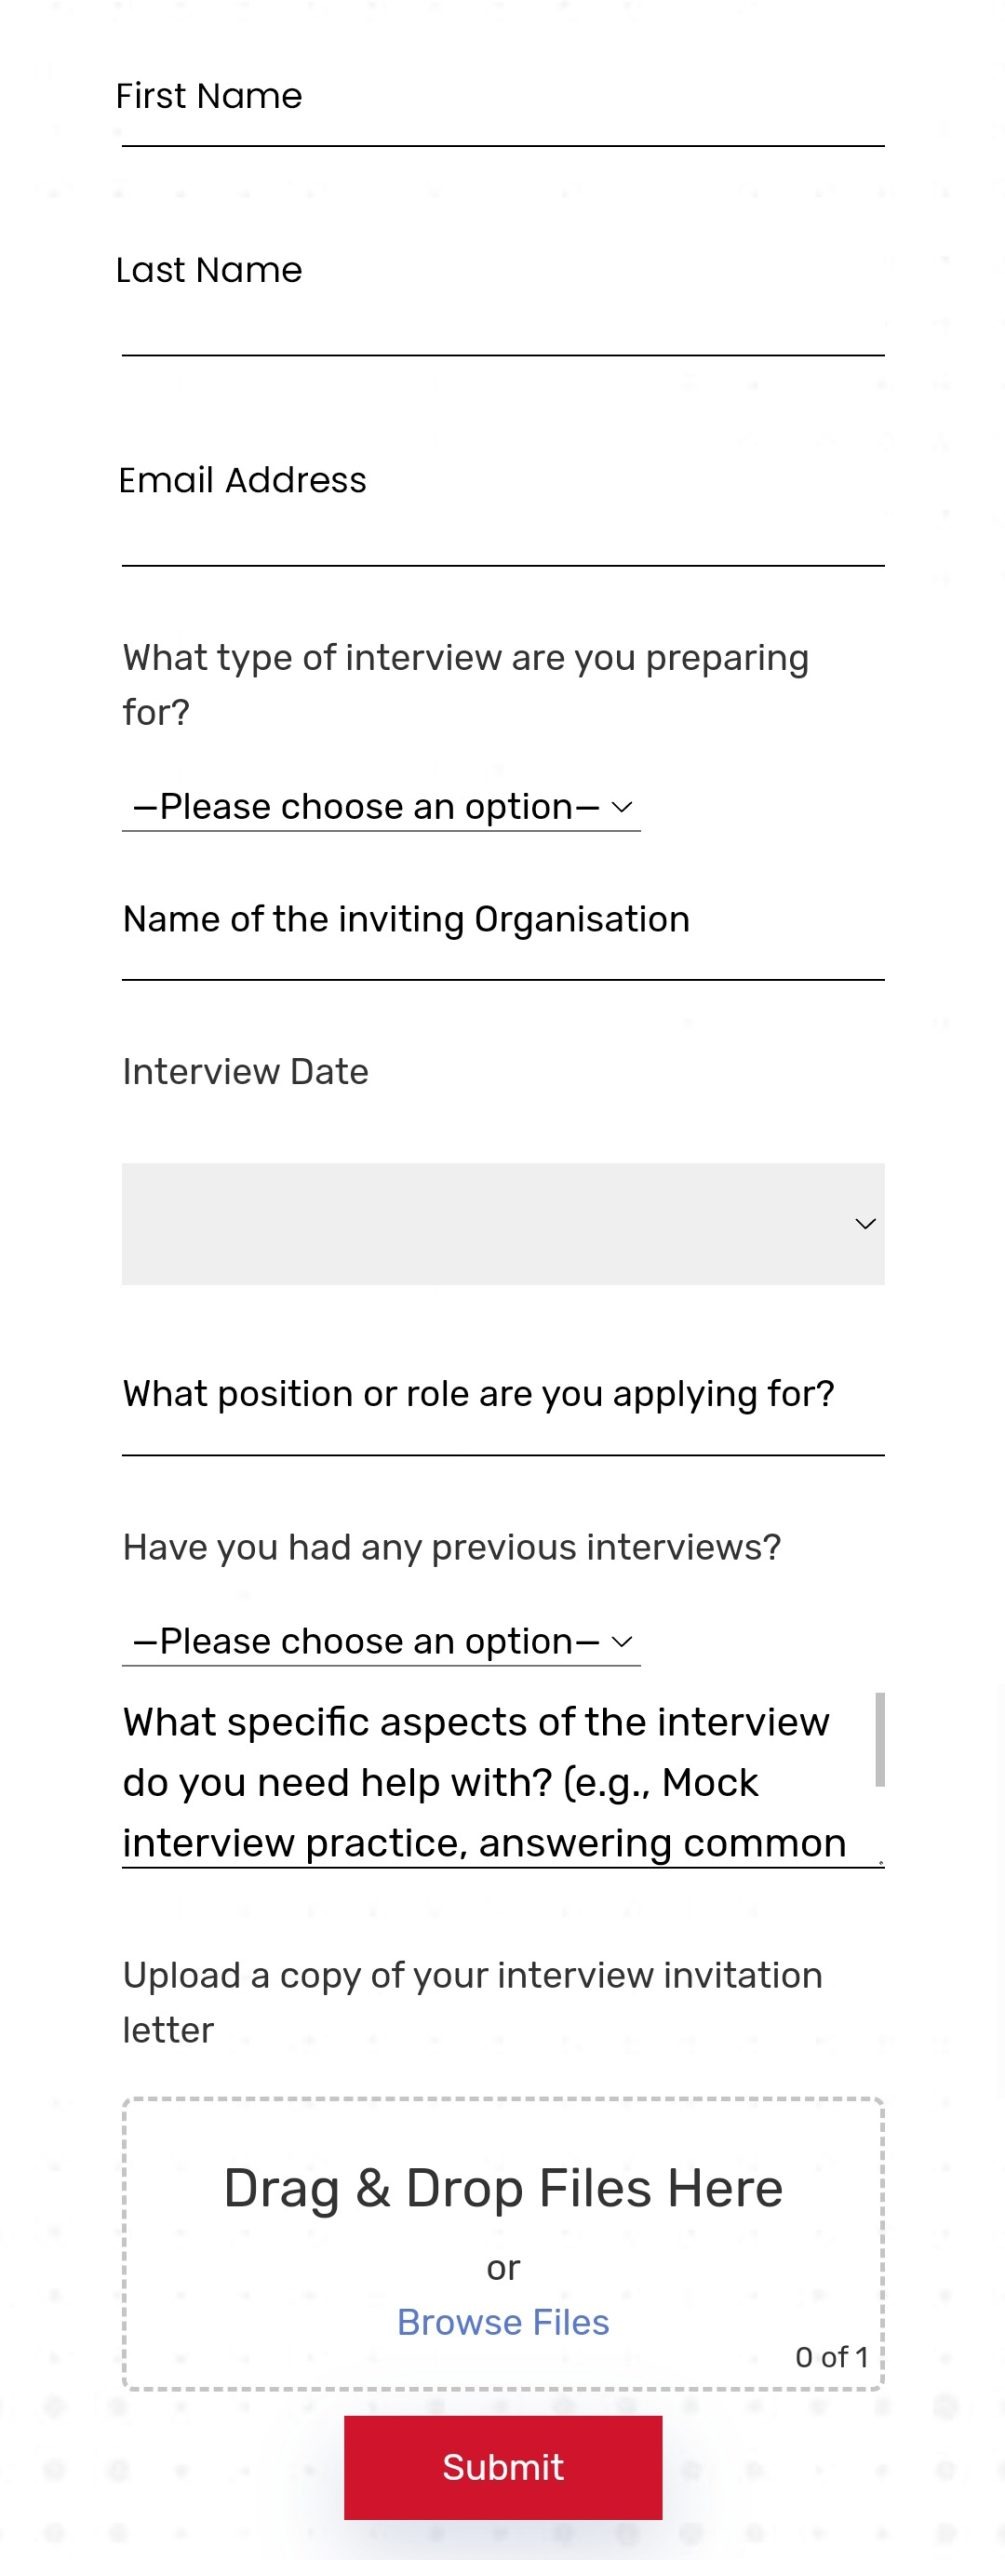The height and width of the screenshot is (2560, 1005).
Task: Open the Interview Date picker box
Action: click(x=503, y=1223)
